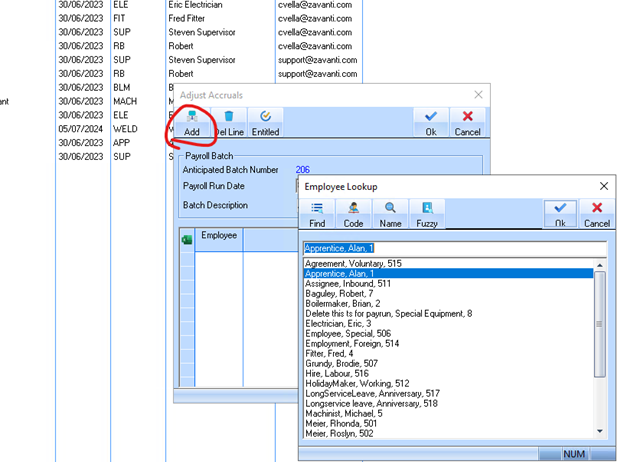
Task: Click the Employee column header
Action: point(219,235)
